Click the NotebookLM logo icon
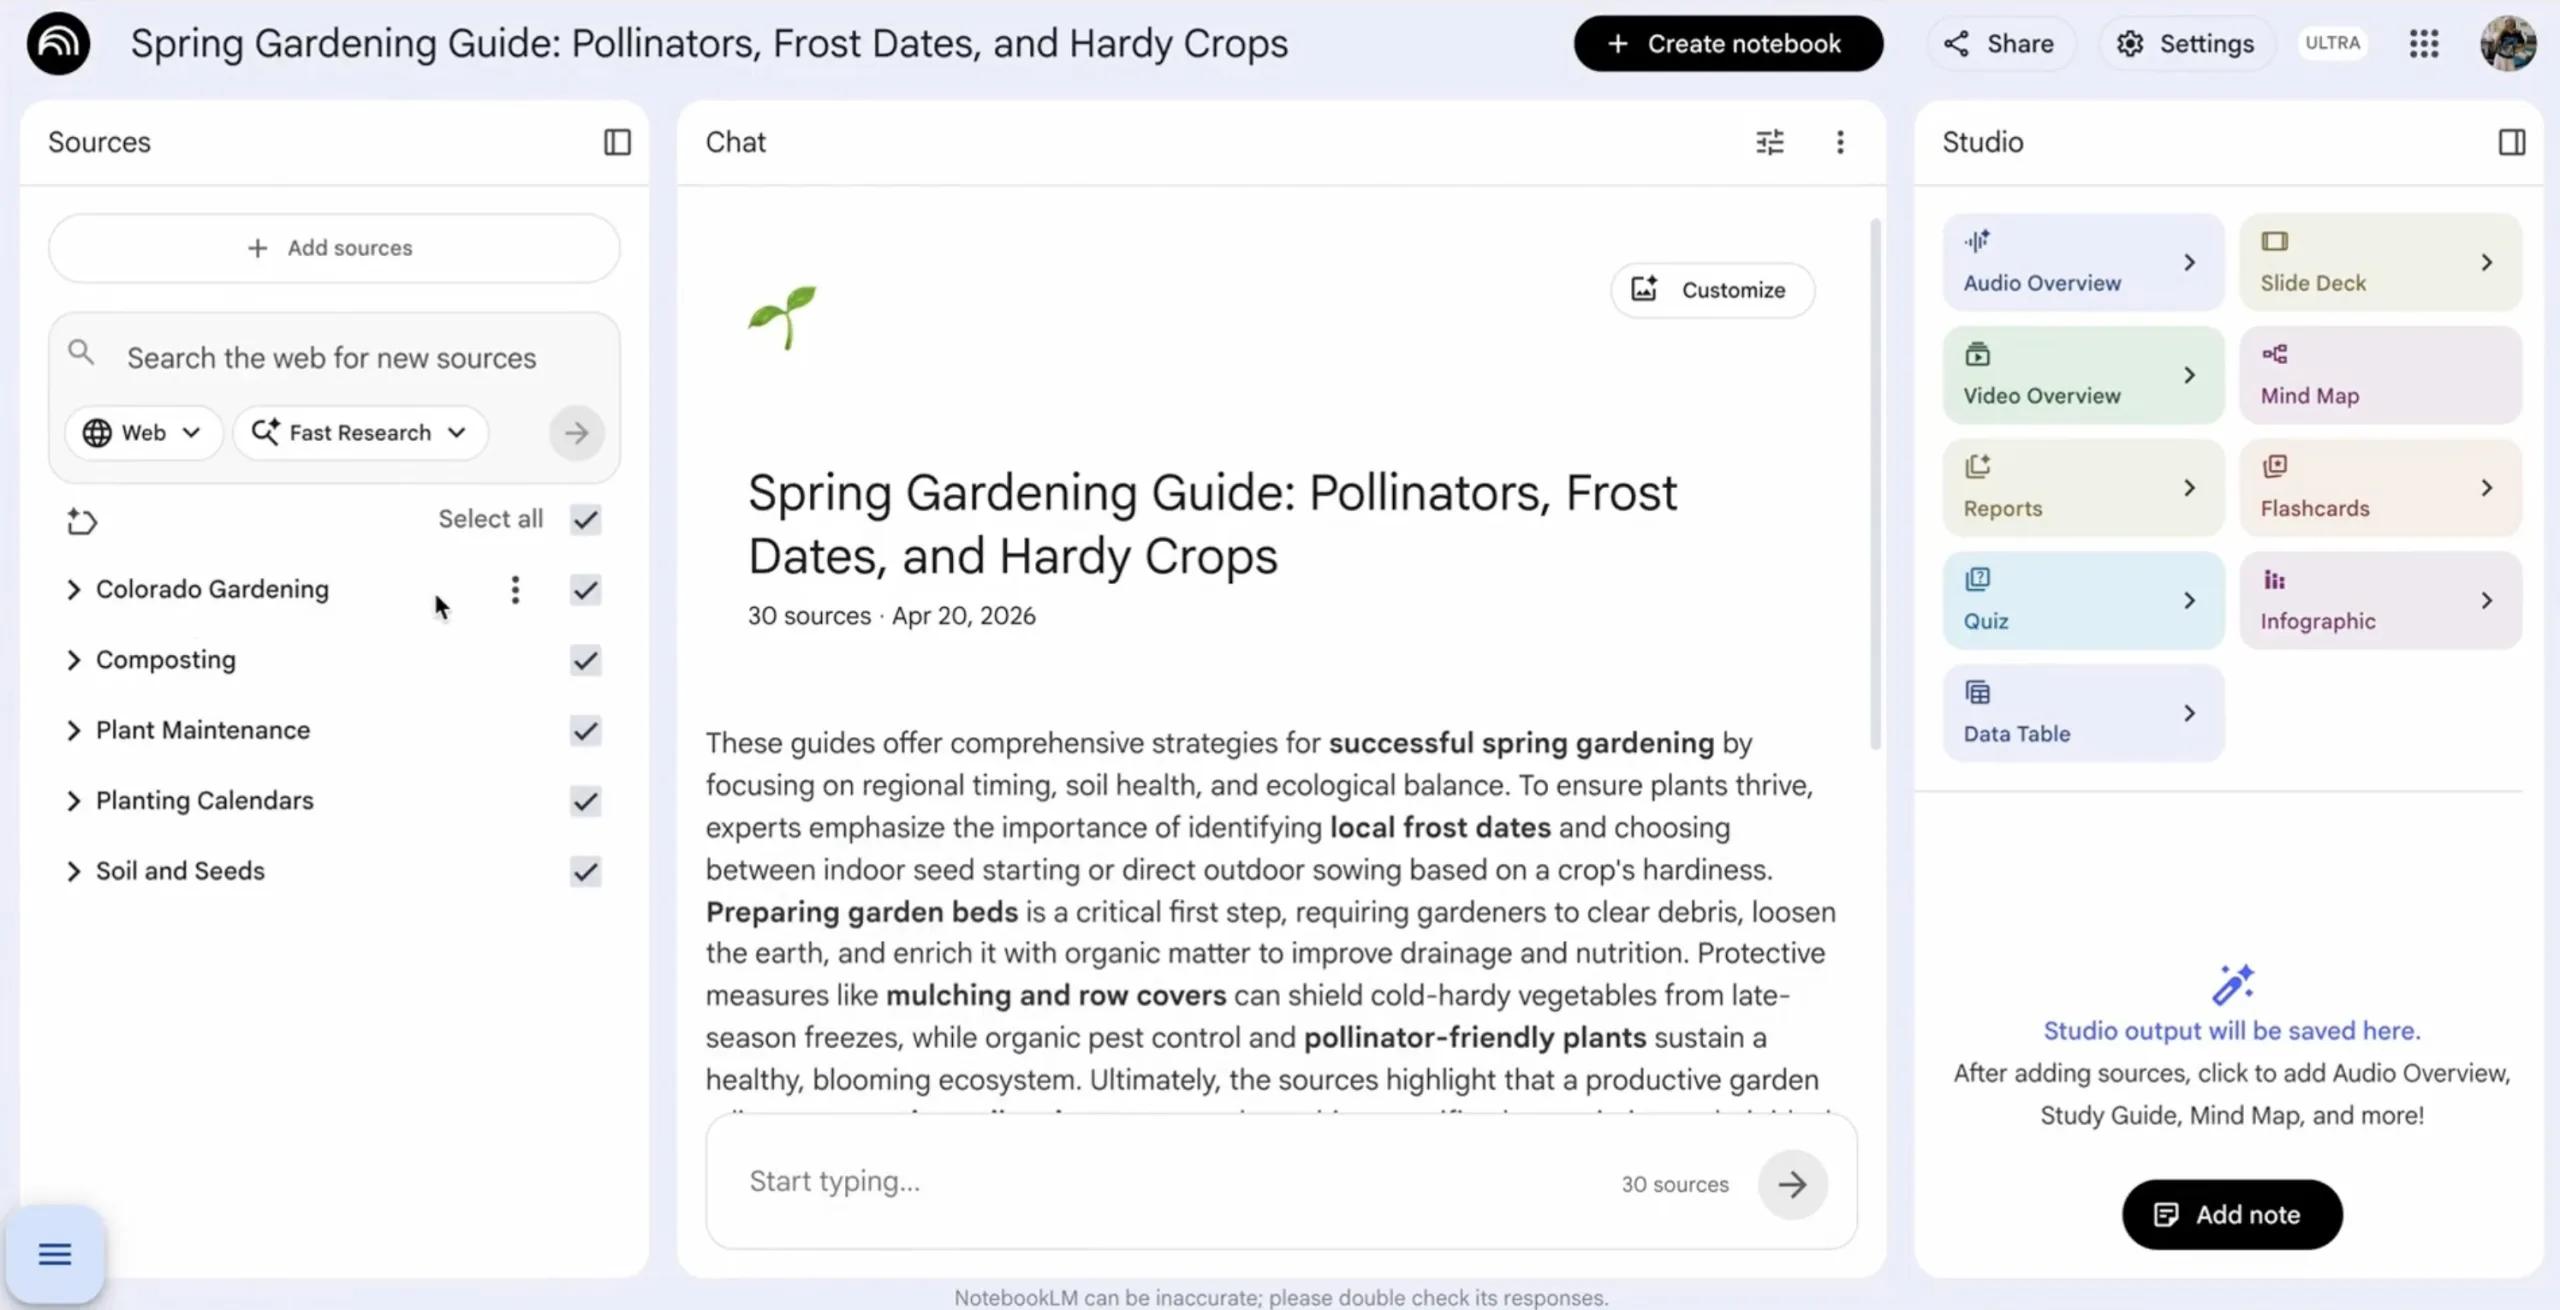2560x1310 pixels. pos(58,43)
